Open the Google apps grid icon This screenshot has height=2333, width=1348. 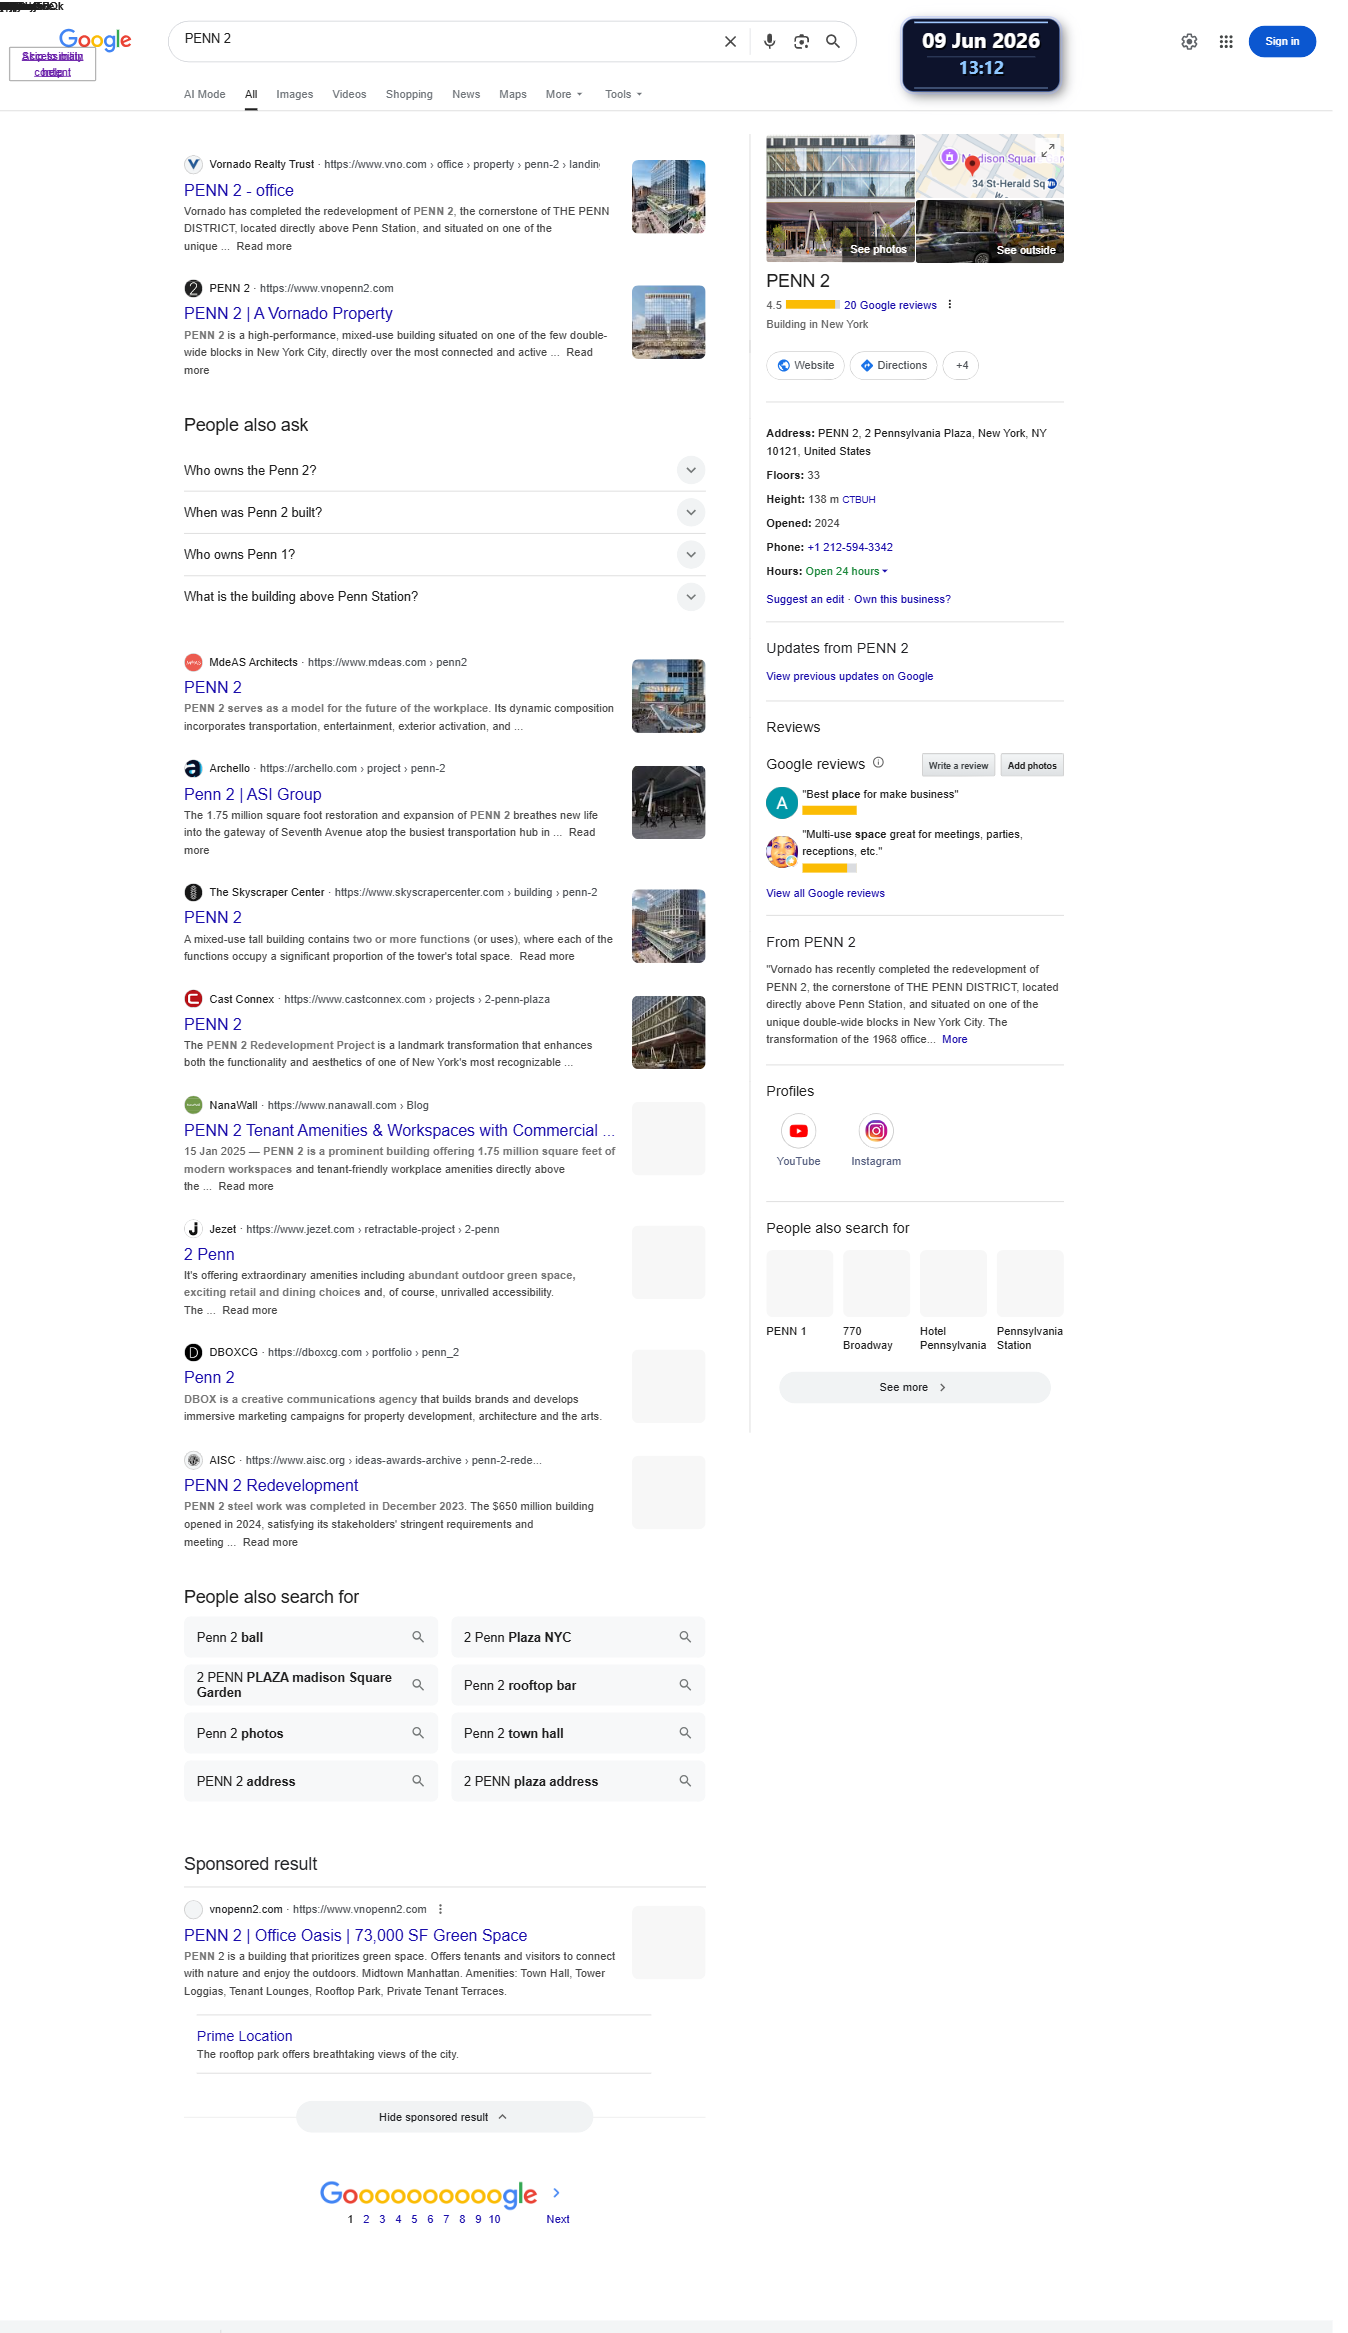tap(1226, 42)
